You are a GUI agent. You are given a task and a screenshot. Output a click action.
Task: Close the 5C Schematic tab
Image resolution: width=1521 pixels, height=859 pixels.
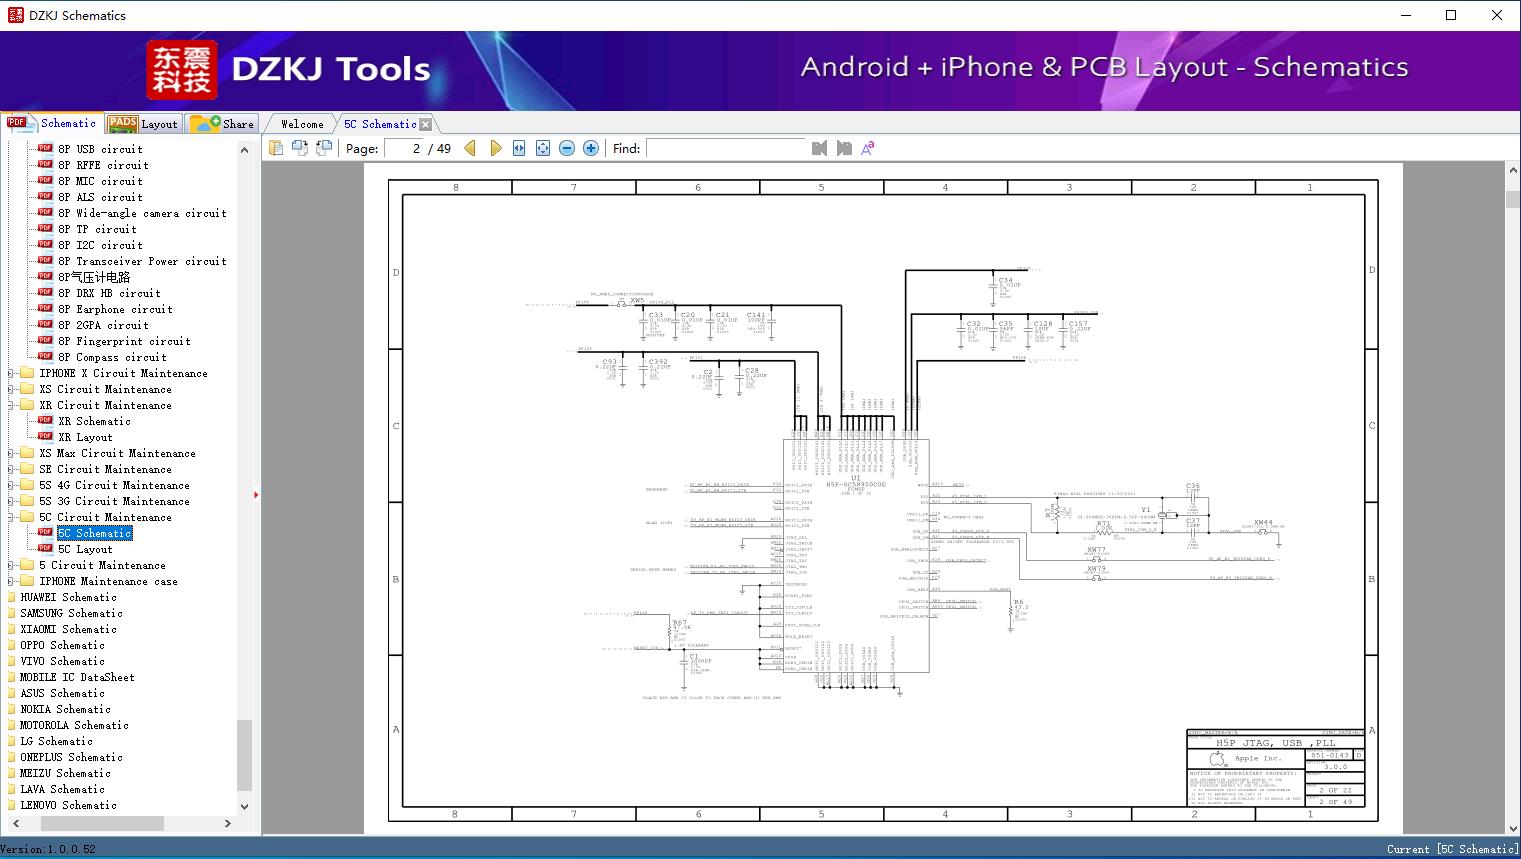click(x=426, y=124)
